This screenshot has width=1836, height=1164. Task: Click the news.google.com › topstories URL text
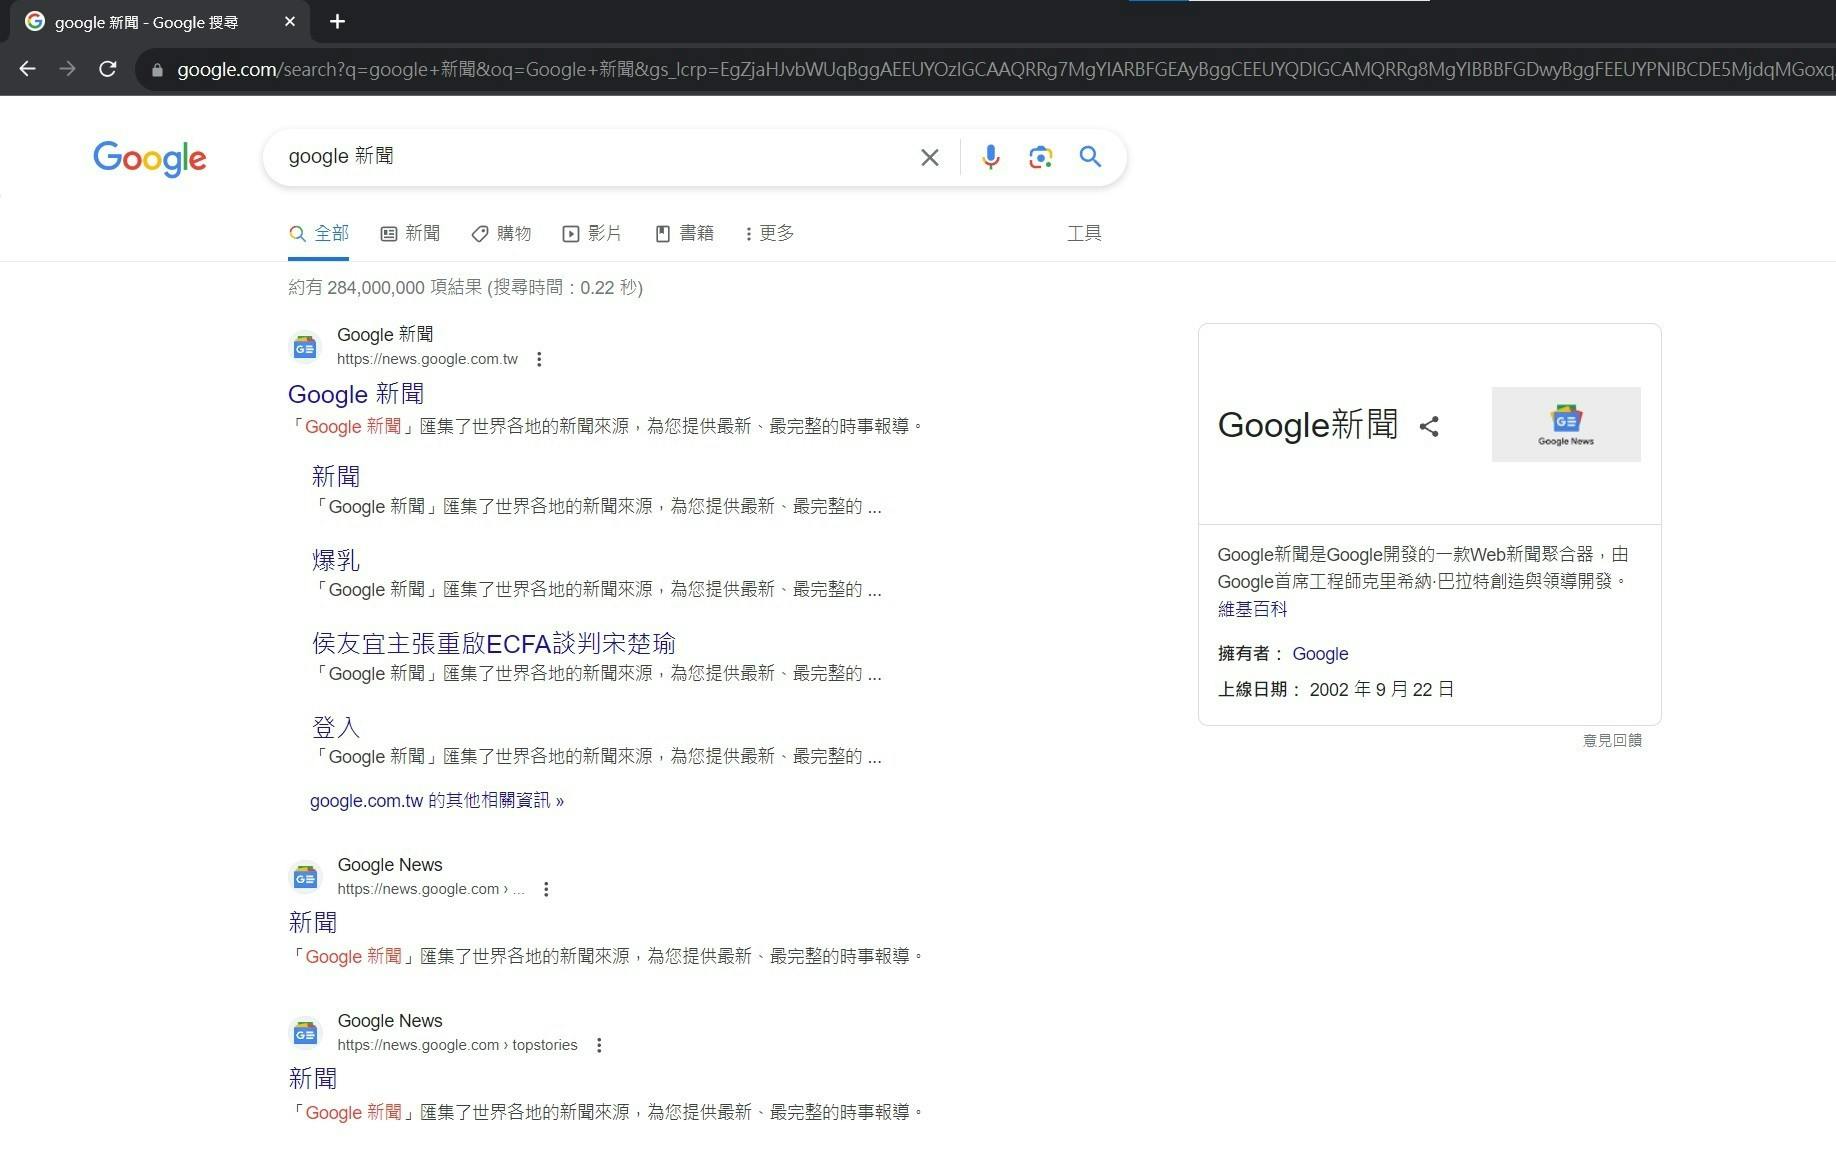(457, 1045)
